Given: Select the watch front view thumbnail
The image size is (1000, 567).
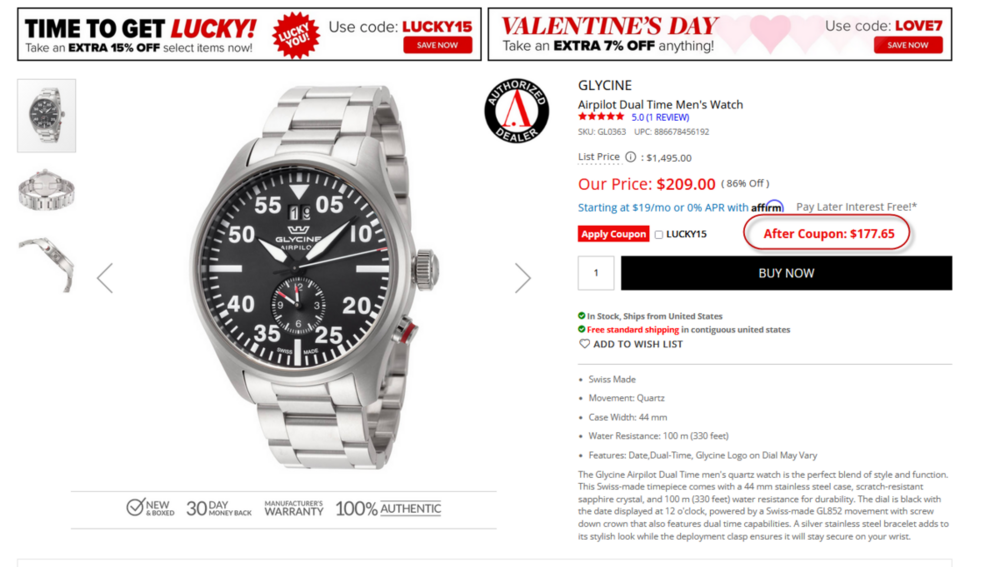Looking at the screenshot, I should (x=47, y=115).
